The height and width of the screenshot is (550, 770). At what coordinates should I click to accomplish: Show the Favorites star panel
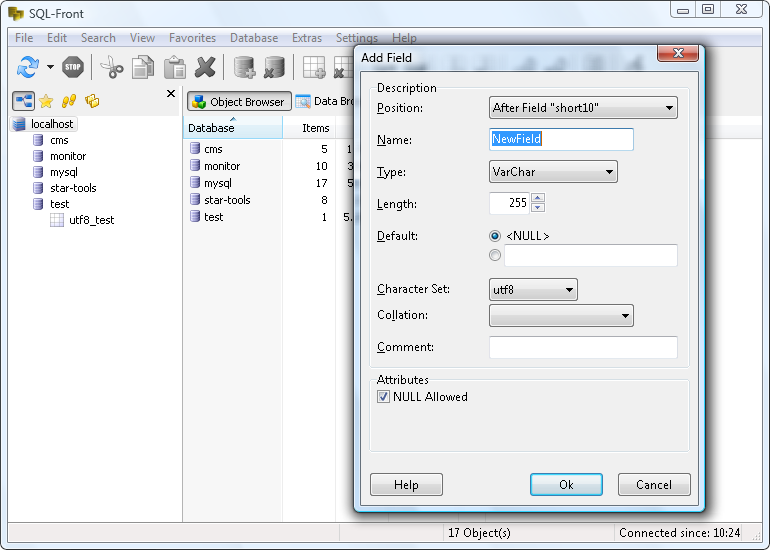pyautogui.click(x=46, y=101)
